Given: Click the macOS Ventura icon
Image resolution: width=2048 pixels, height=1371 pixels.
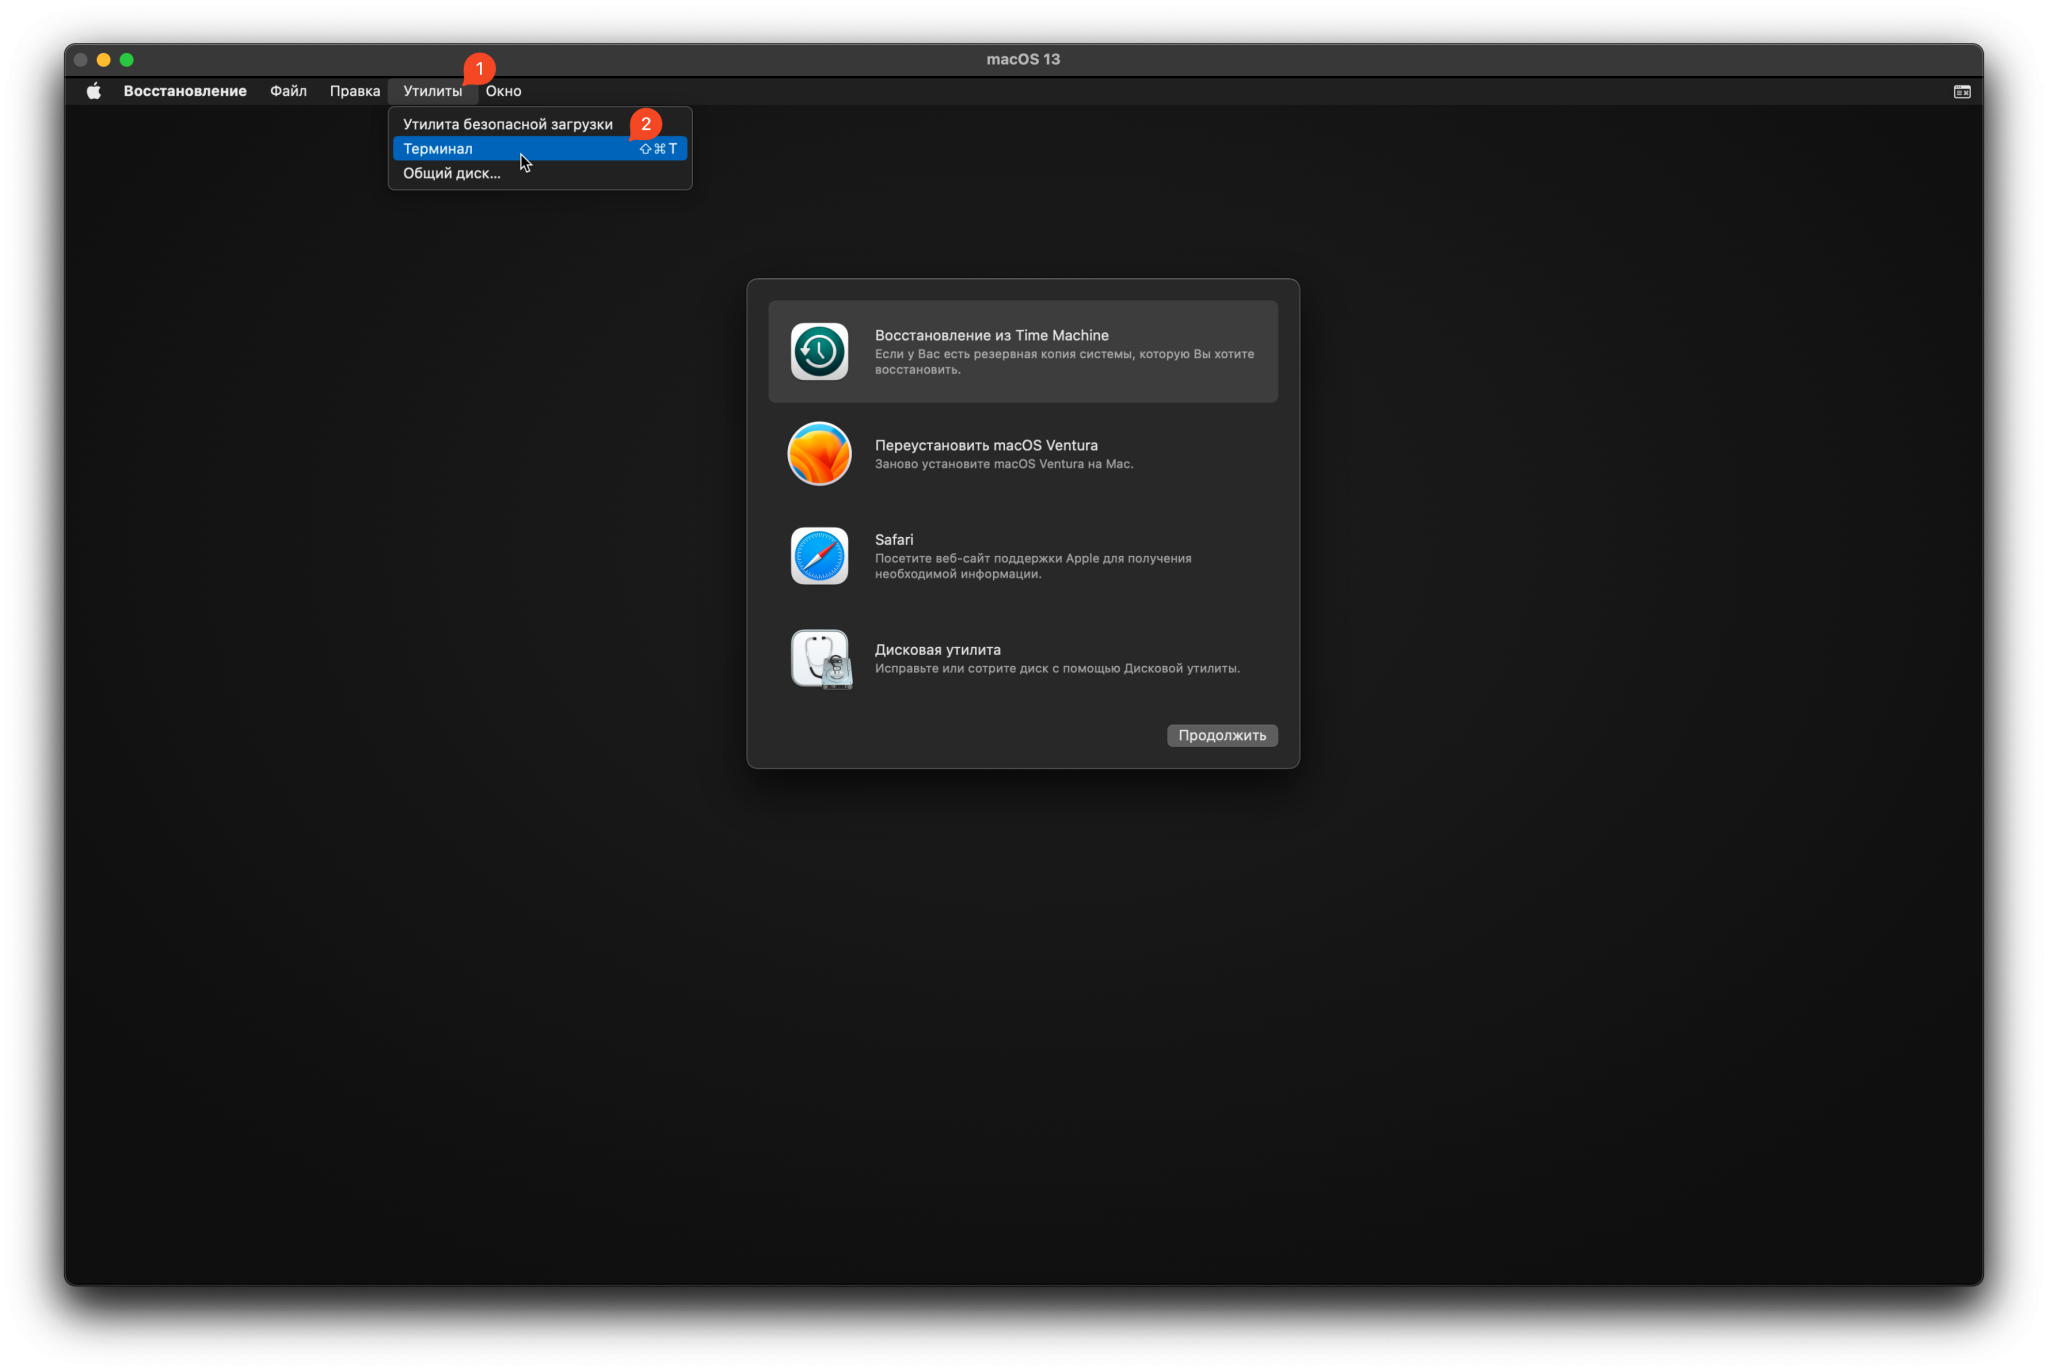Looking at the screenshot, I should click(819, 453).
